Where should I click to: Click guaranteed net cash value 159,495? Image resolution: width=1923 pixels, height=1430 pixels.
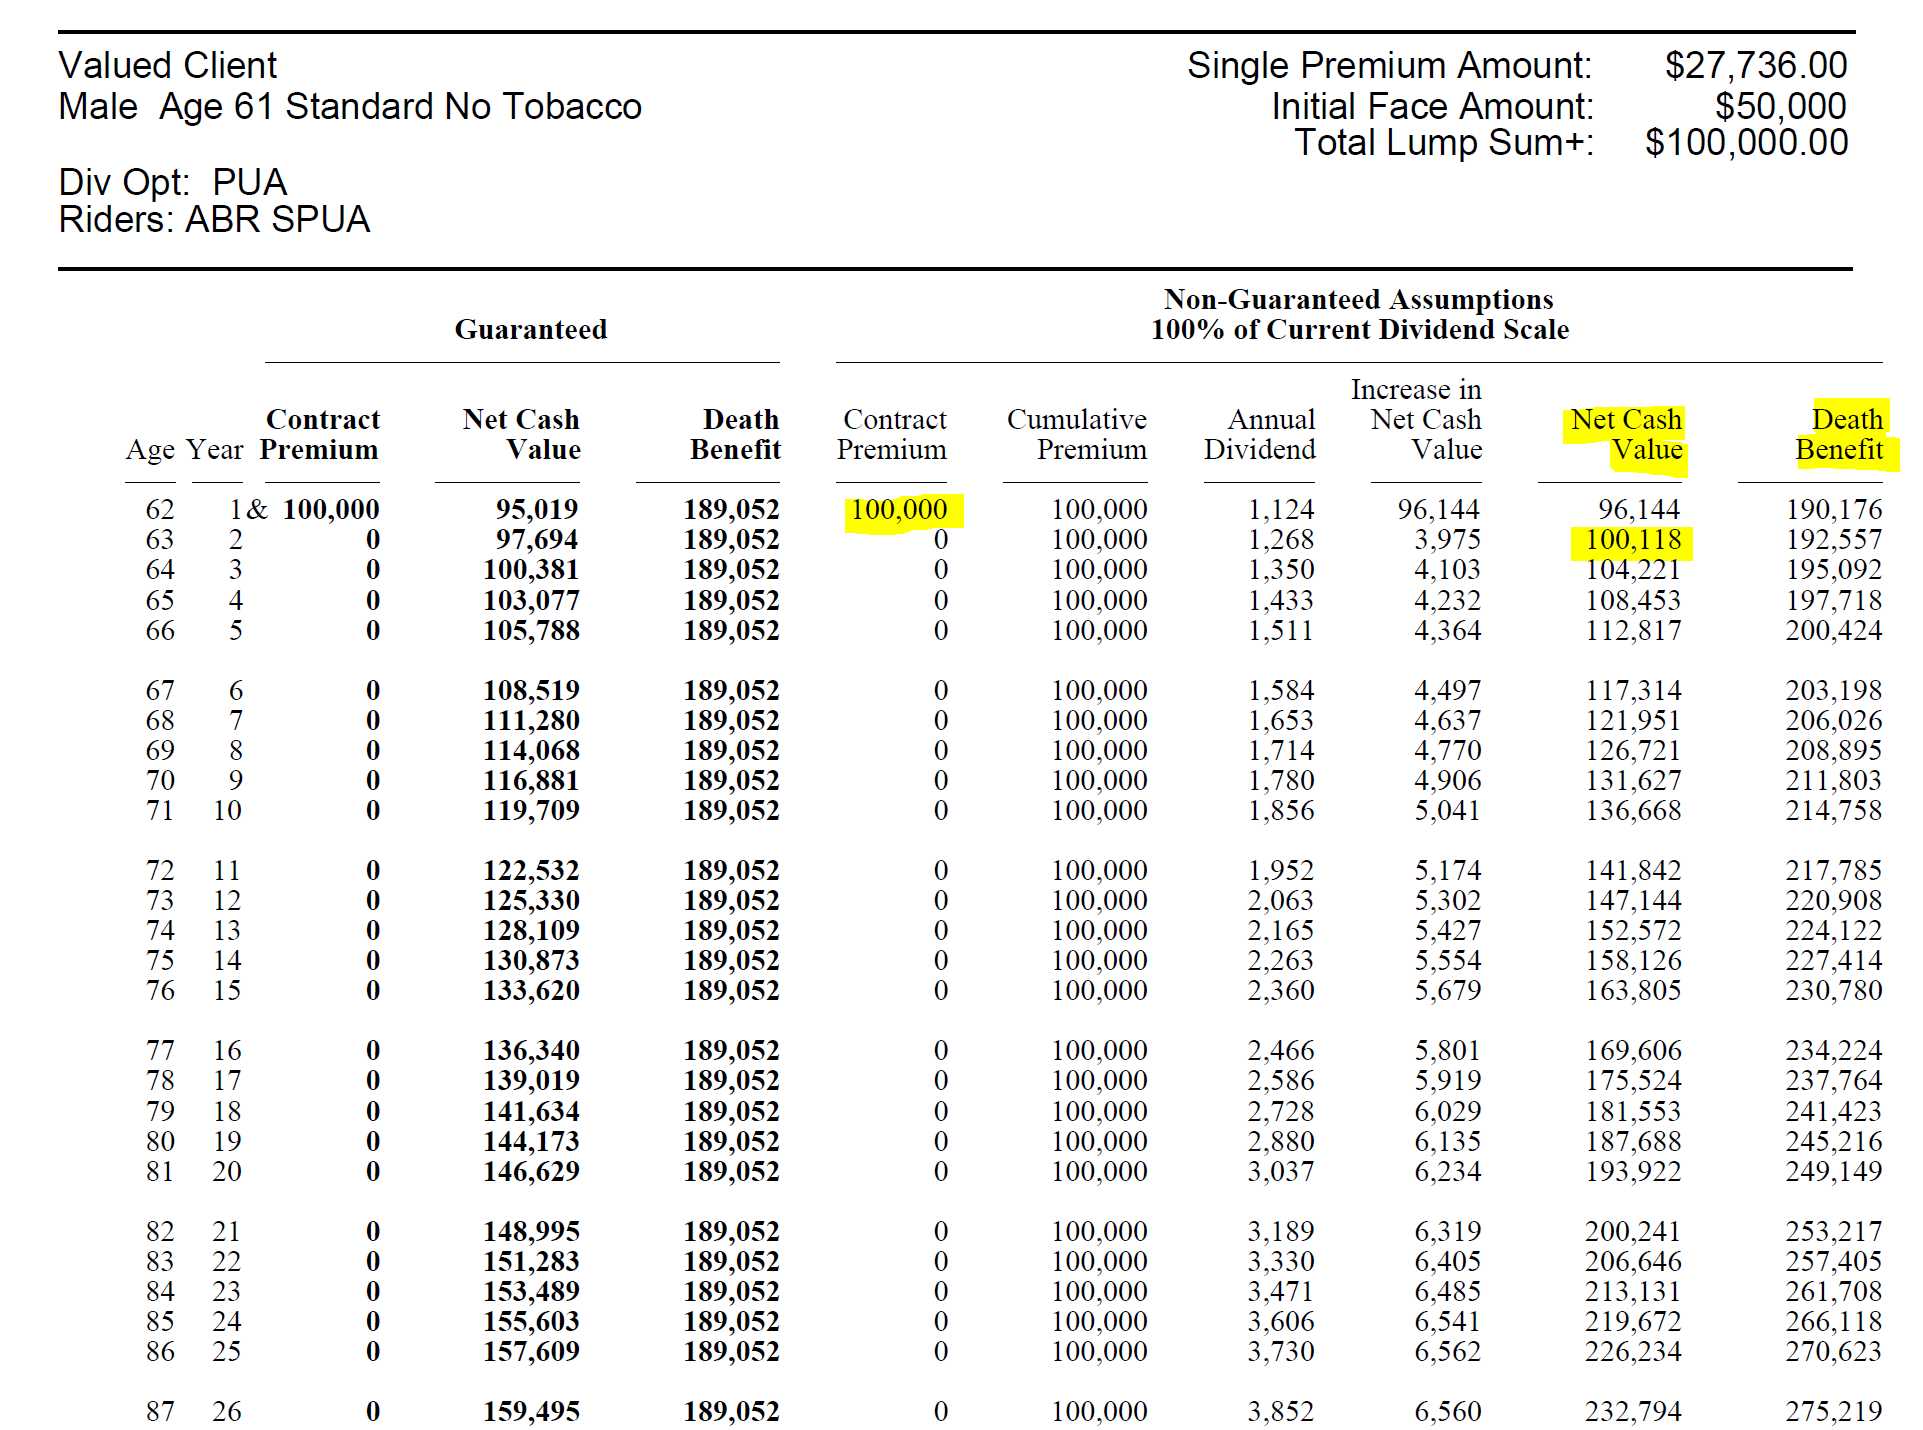tap(531, 1411)
